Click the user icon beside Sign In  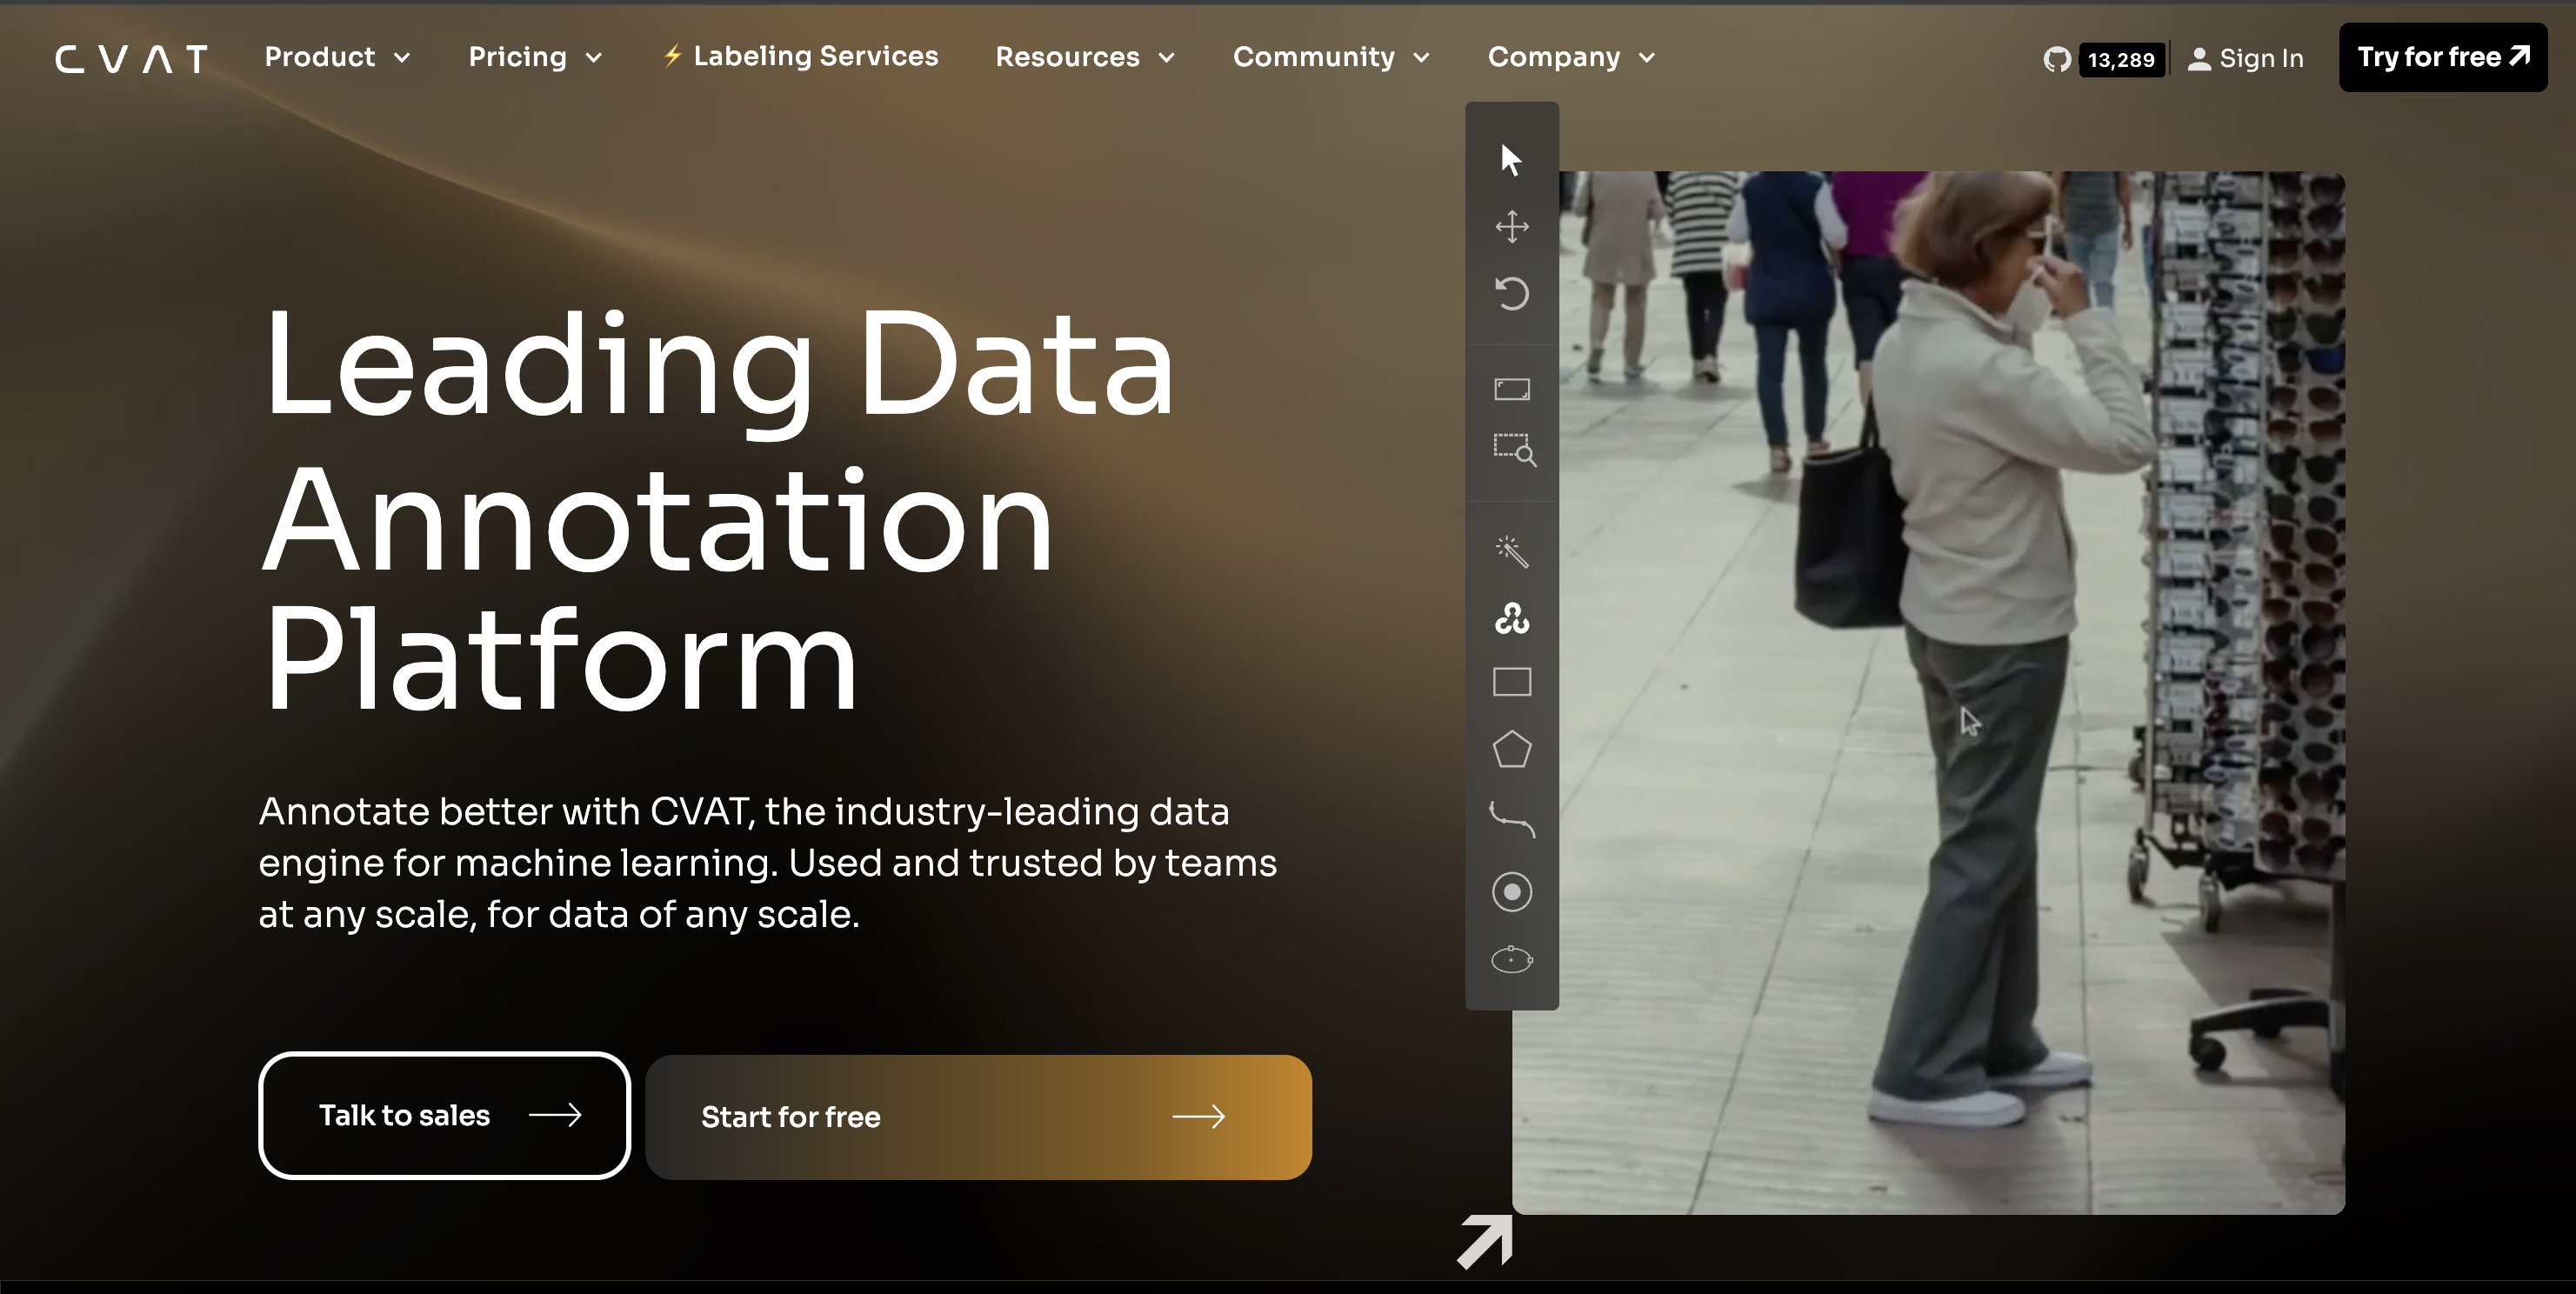tap(2199, 59)
